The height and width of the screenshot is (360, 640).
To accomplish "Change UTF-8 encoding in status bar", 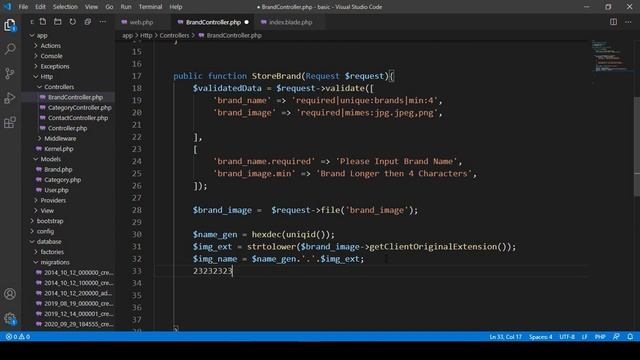I will (x=567, y=337).
